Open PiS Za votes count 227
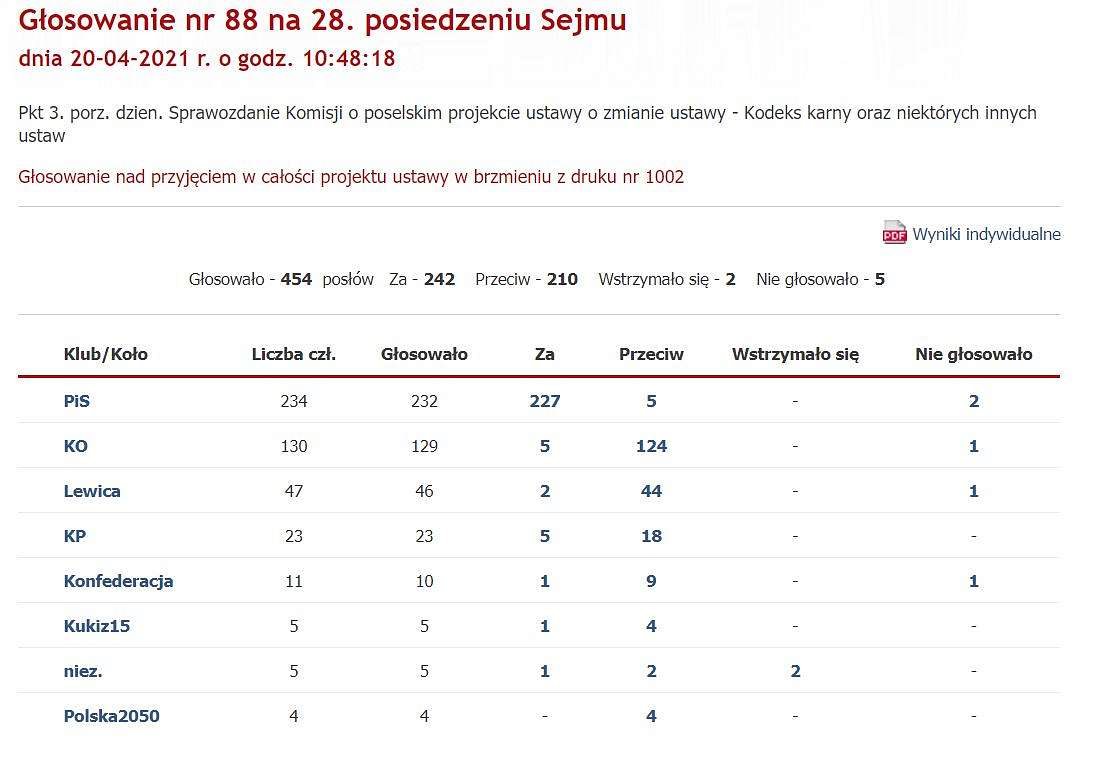Image resolution: width=1094 pixels, height=782 pixels. coord(545,401)
